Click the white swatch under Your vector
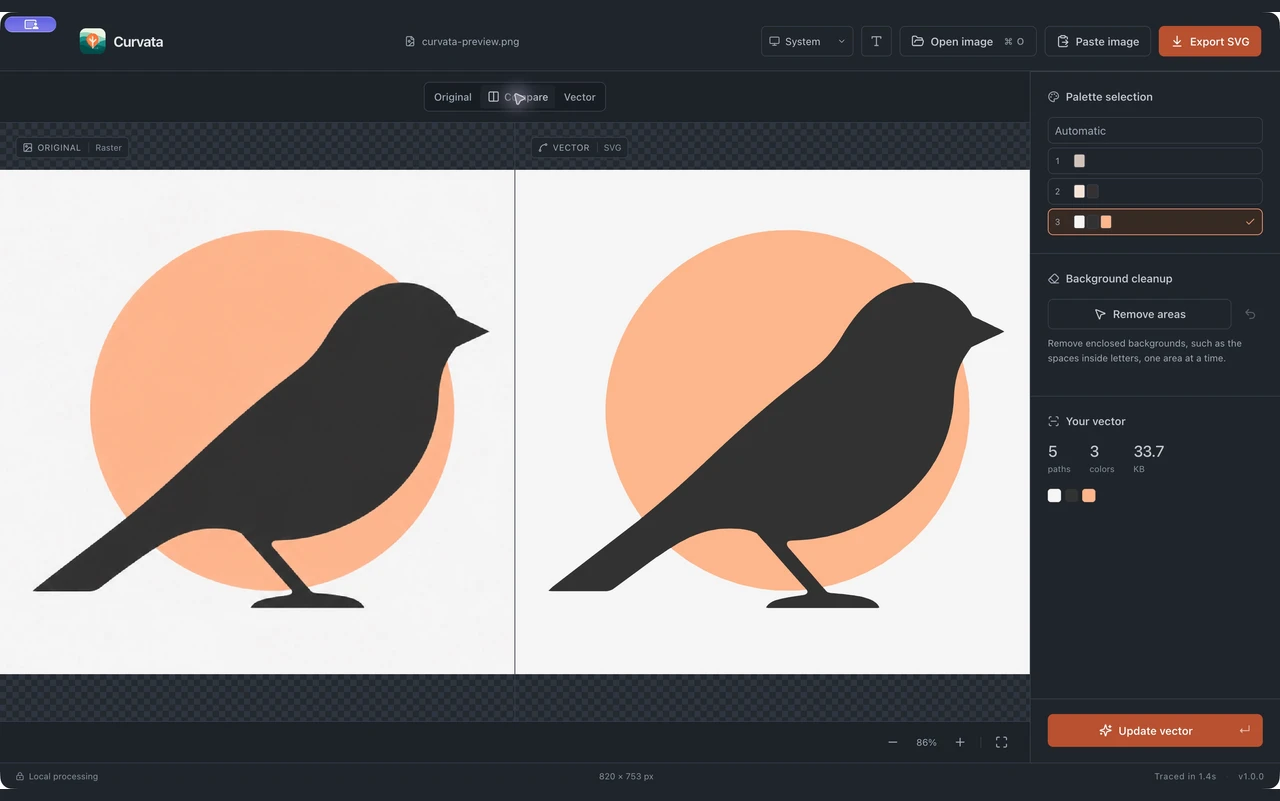Viewport: 1280px width, 801px height. (1054, 495)
